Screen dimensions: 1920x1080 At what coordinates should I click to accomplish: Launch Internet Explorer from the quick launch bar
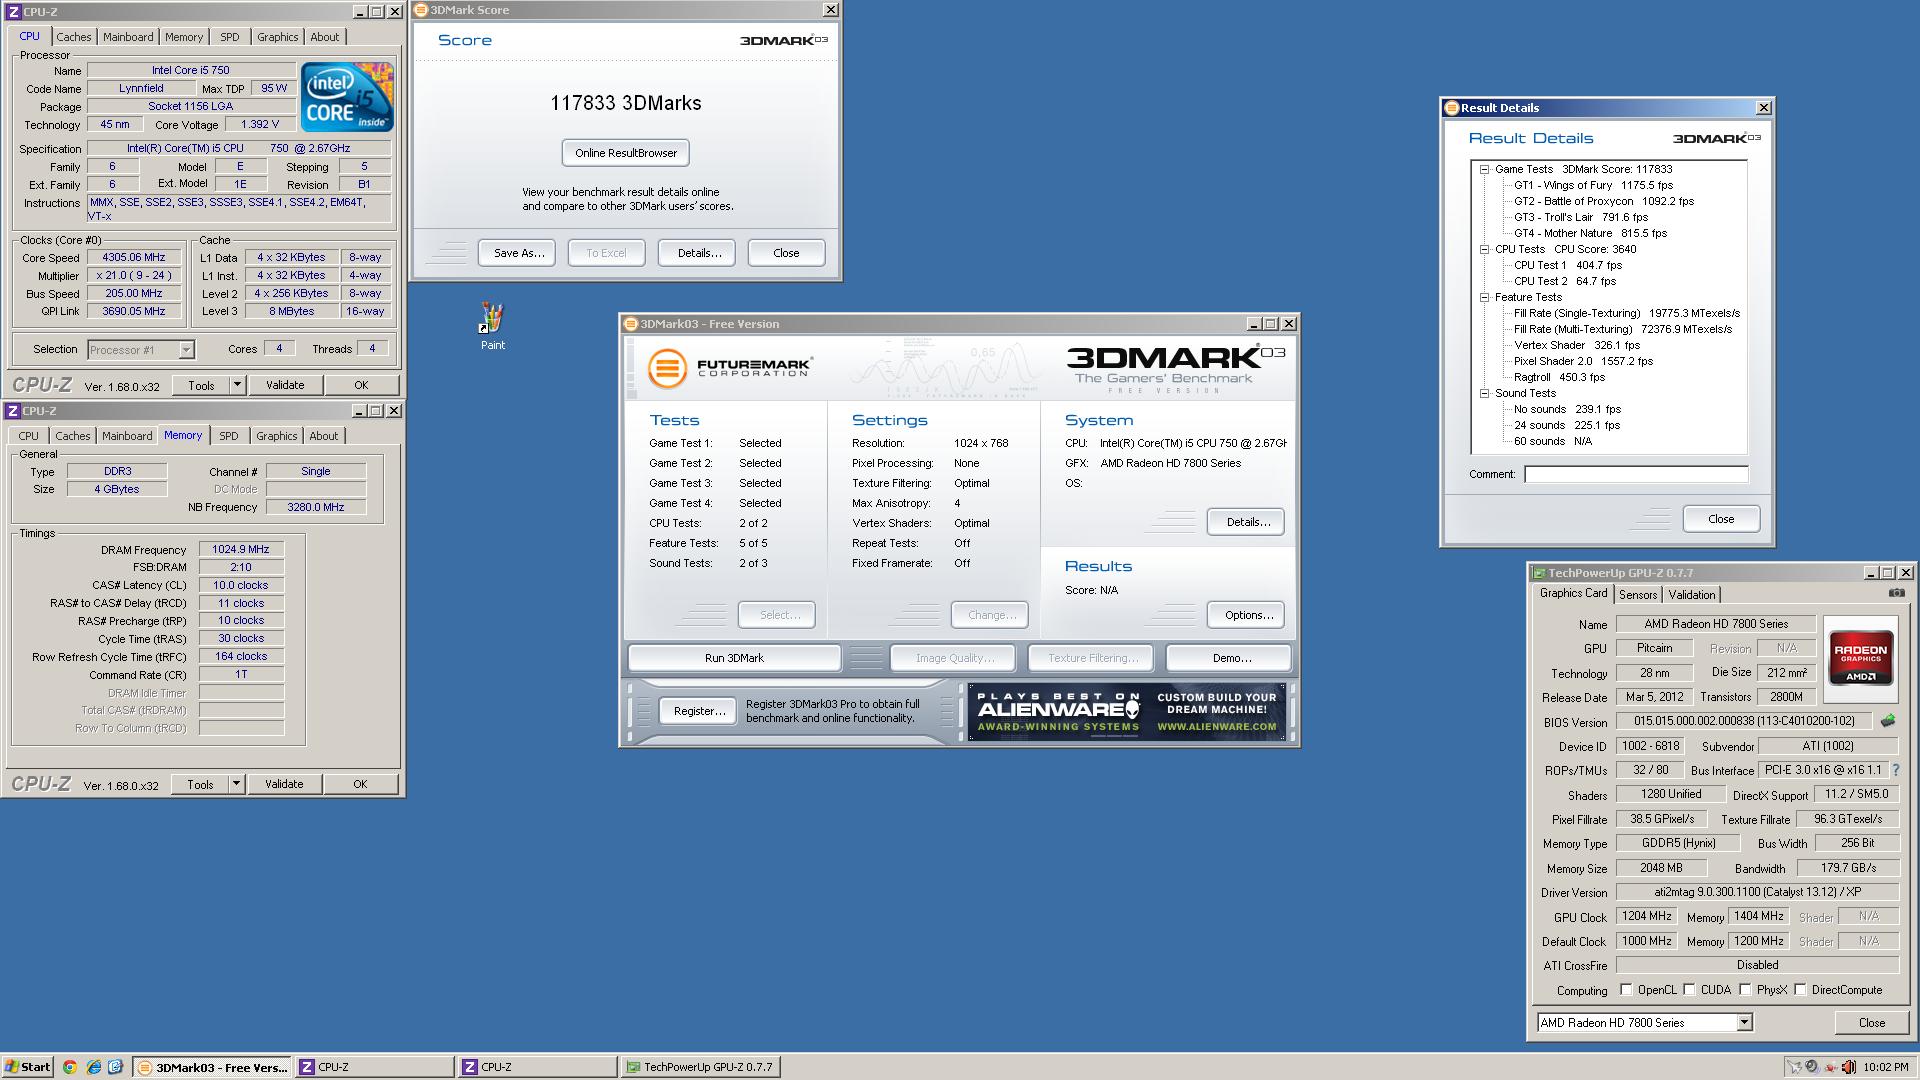tap(93, 1067)
